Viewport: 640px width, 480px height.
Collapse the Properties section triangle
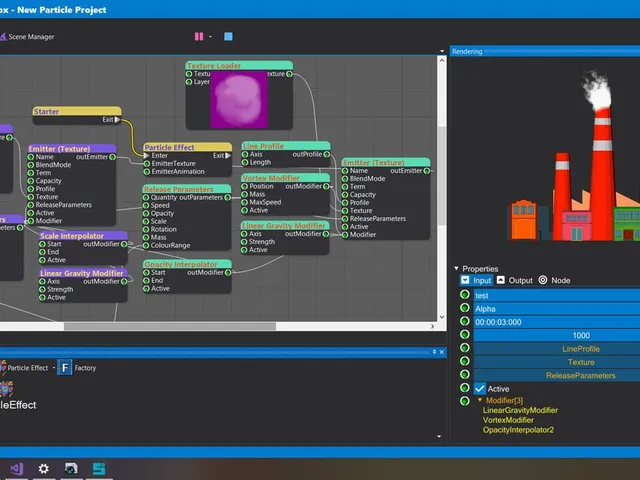456,269
